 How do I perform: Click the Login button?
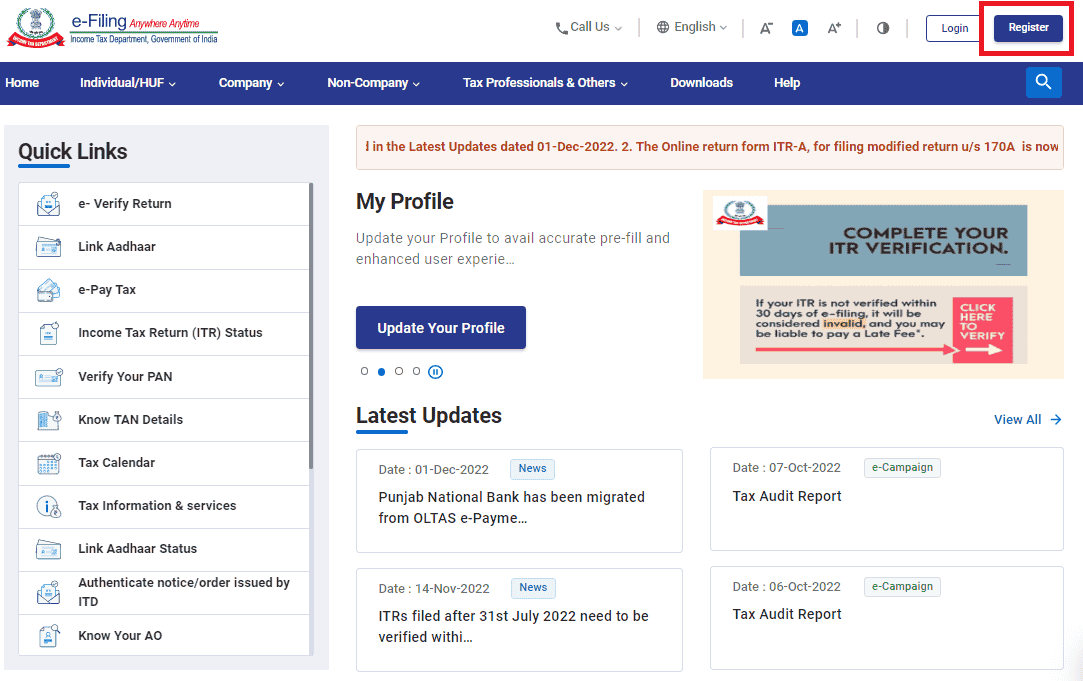click(x=954, y=28)
